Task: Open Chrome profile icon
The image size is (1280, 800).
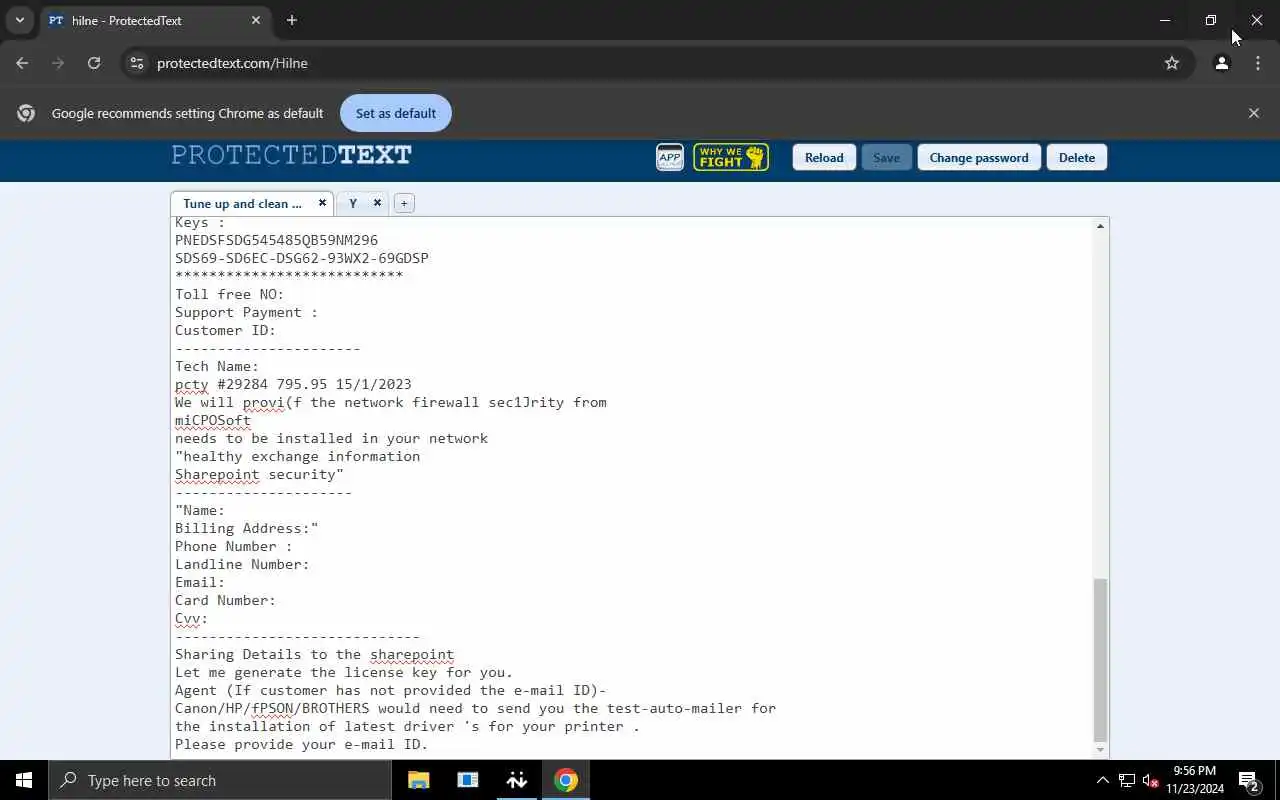Action: tap(1221, 63)
